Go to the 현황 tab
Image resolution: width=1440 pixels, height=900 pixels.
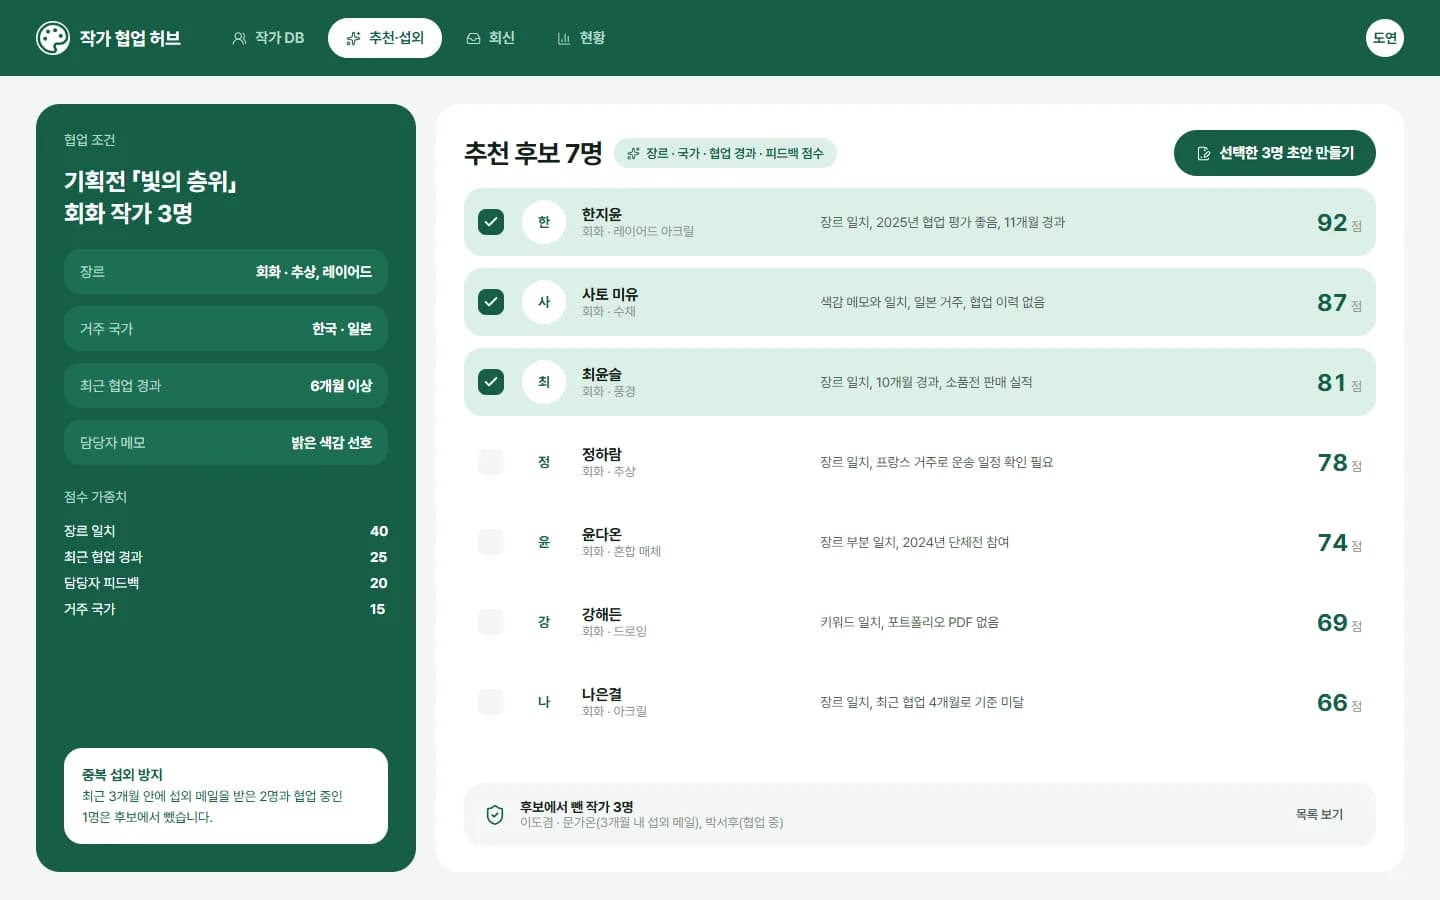click(581, 38)
